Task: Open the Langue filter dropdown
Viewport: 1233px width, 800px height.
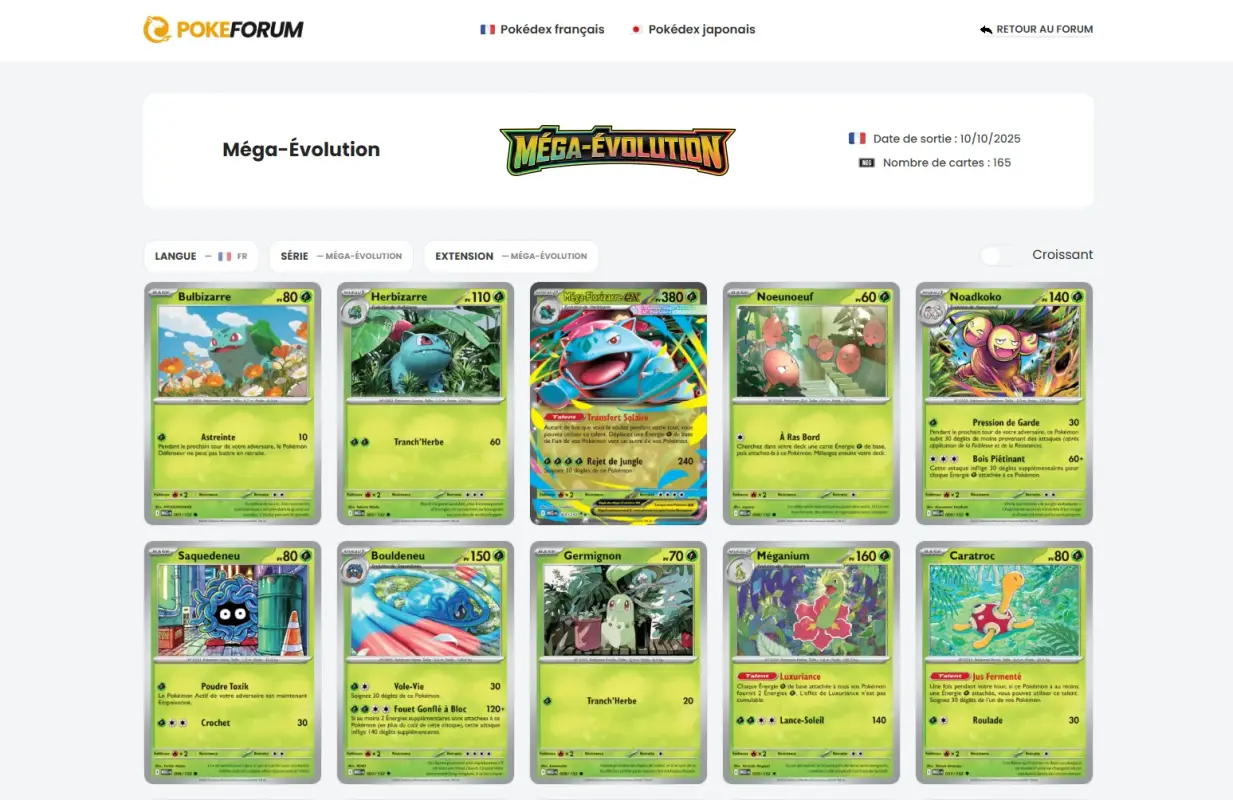Action: coord(201,256)
